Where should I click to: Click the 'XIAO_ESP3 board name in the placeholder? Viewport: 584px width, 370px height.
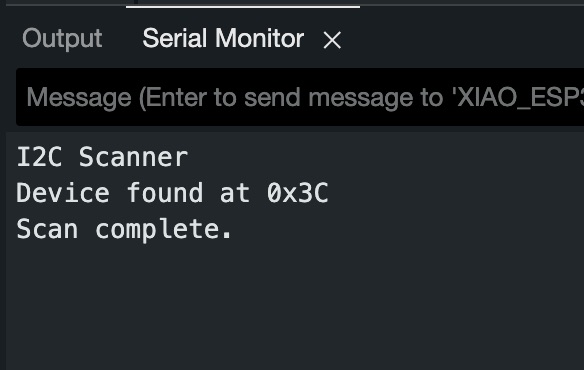pos(518,98)
